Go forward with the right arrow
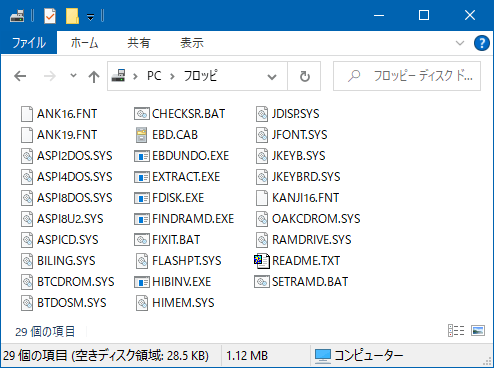This screenshot has height=368, width=494. point(50,76)
